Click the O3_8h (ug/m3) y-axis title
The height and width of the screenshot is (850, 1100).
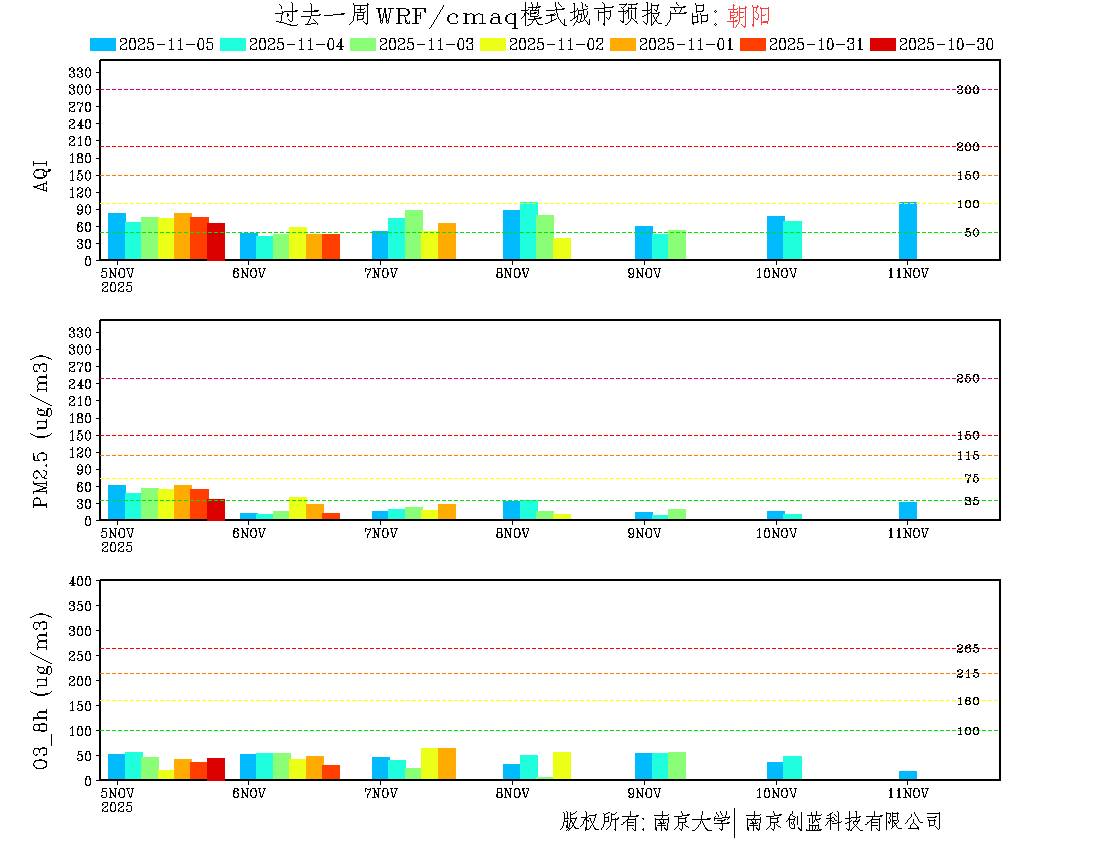coord(42,690)
